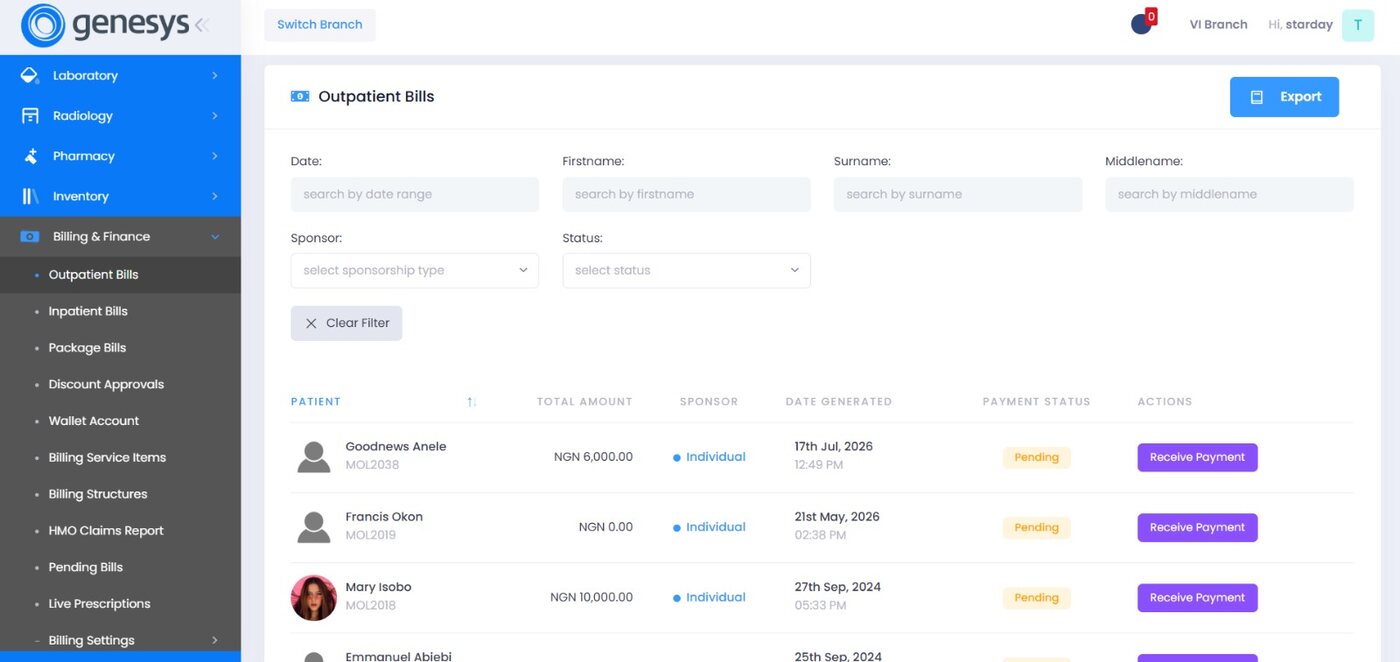Click amount NGN 0.00
The width and height of the screenshot is (1400, 662).
[606, 527]
